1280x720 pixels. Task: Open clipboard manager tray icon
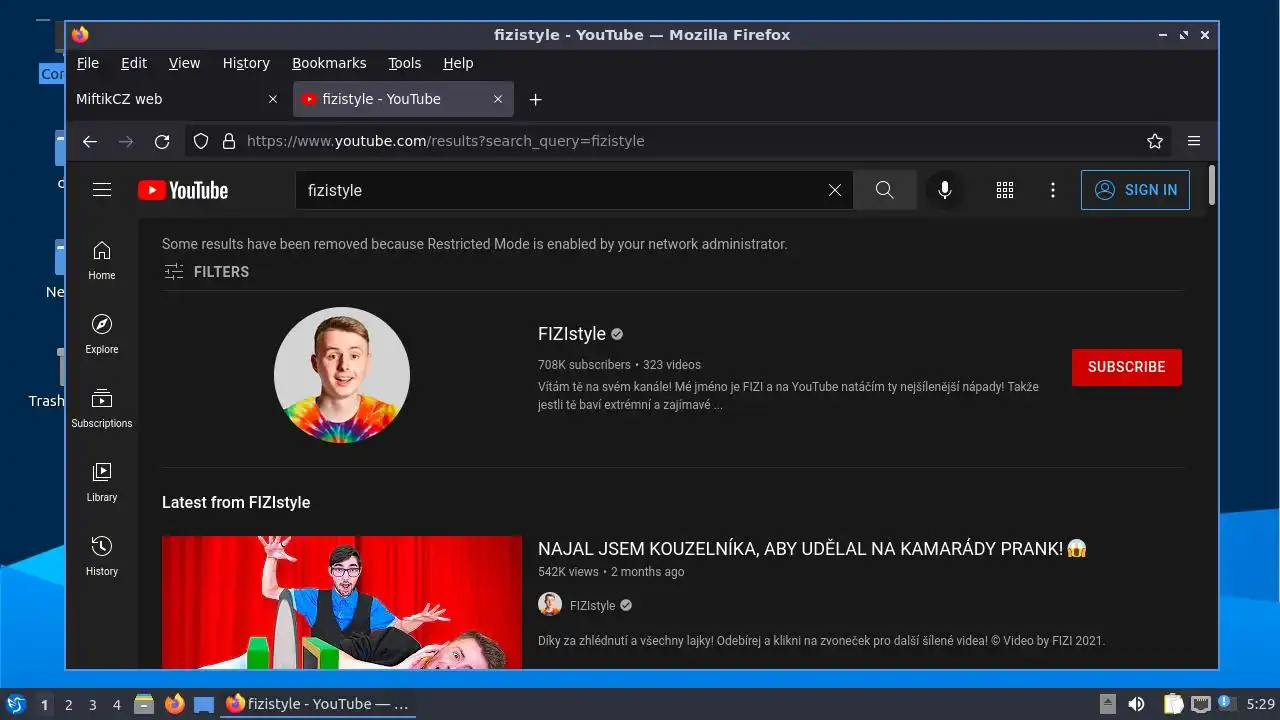coord(1173,704)
